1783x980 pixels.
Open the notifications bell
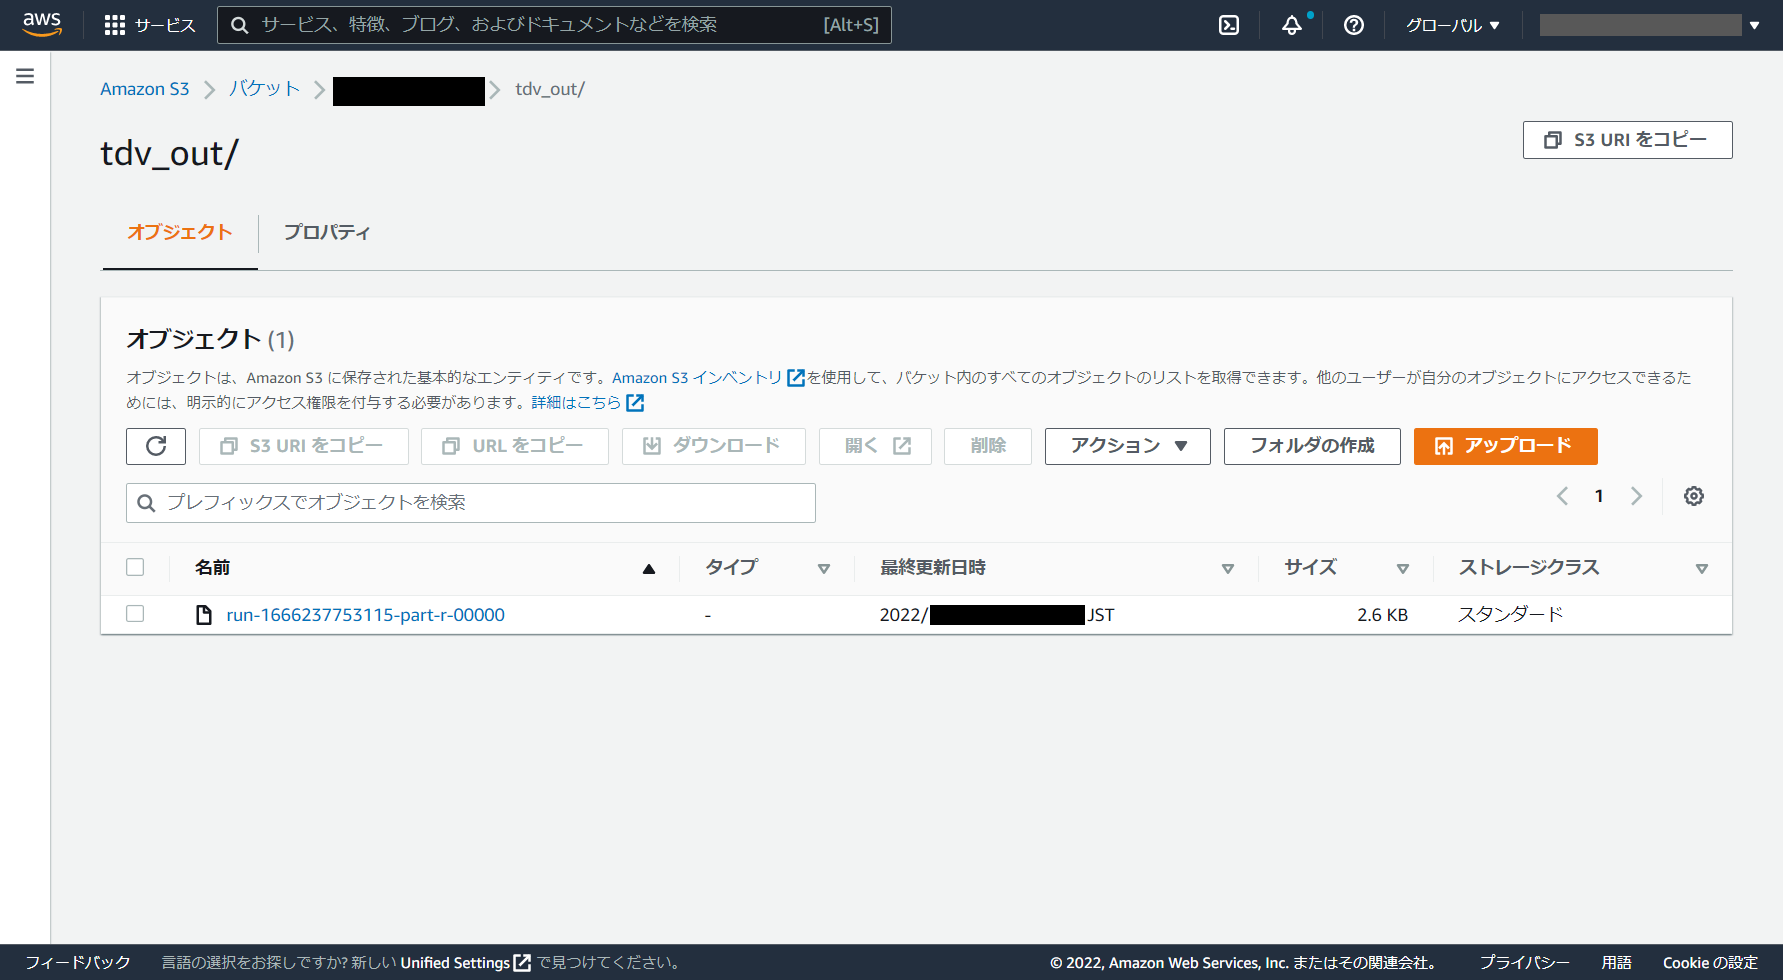point(1292,25)
